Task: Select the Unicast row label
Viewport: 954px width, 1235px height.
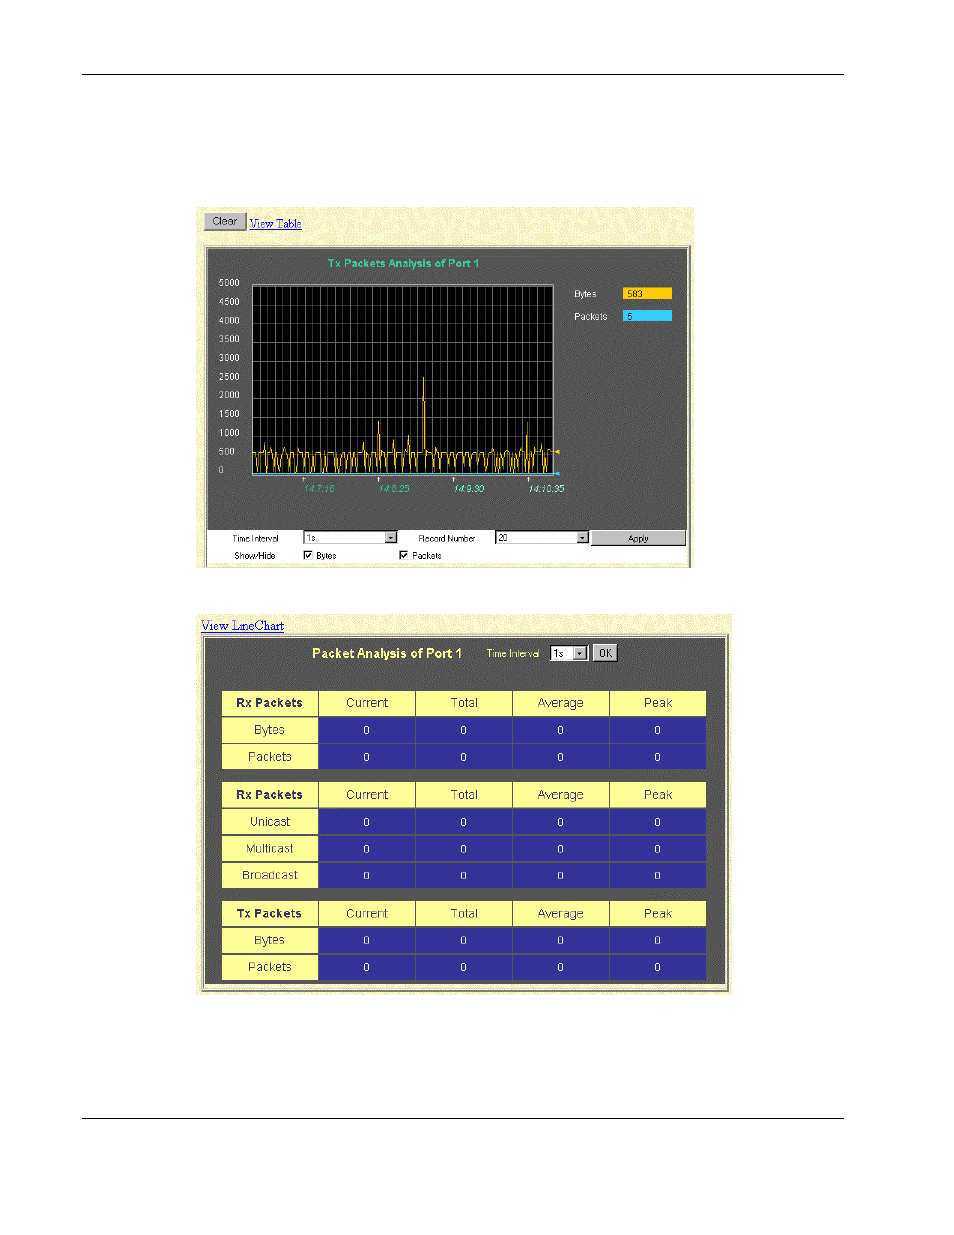Action: (270, 822)
